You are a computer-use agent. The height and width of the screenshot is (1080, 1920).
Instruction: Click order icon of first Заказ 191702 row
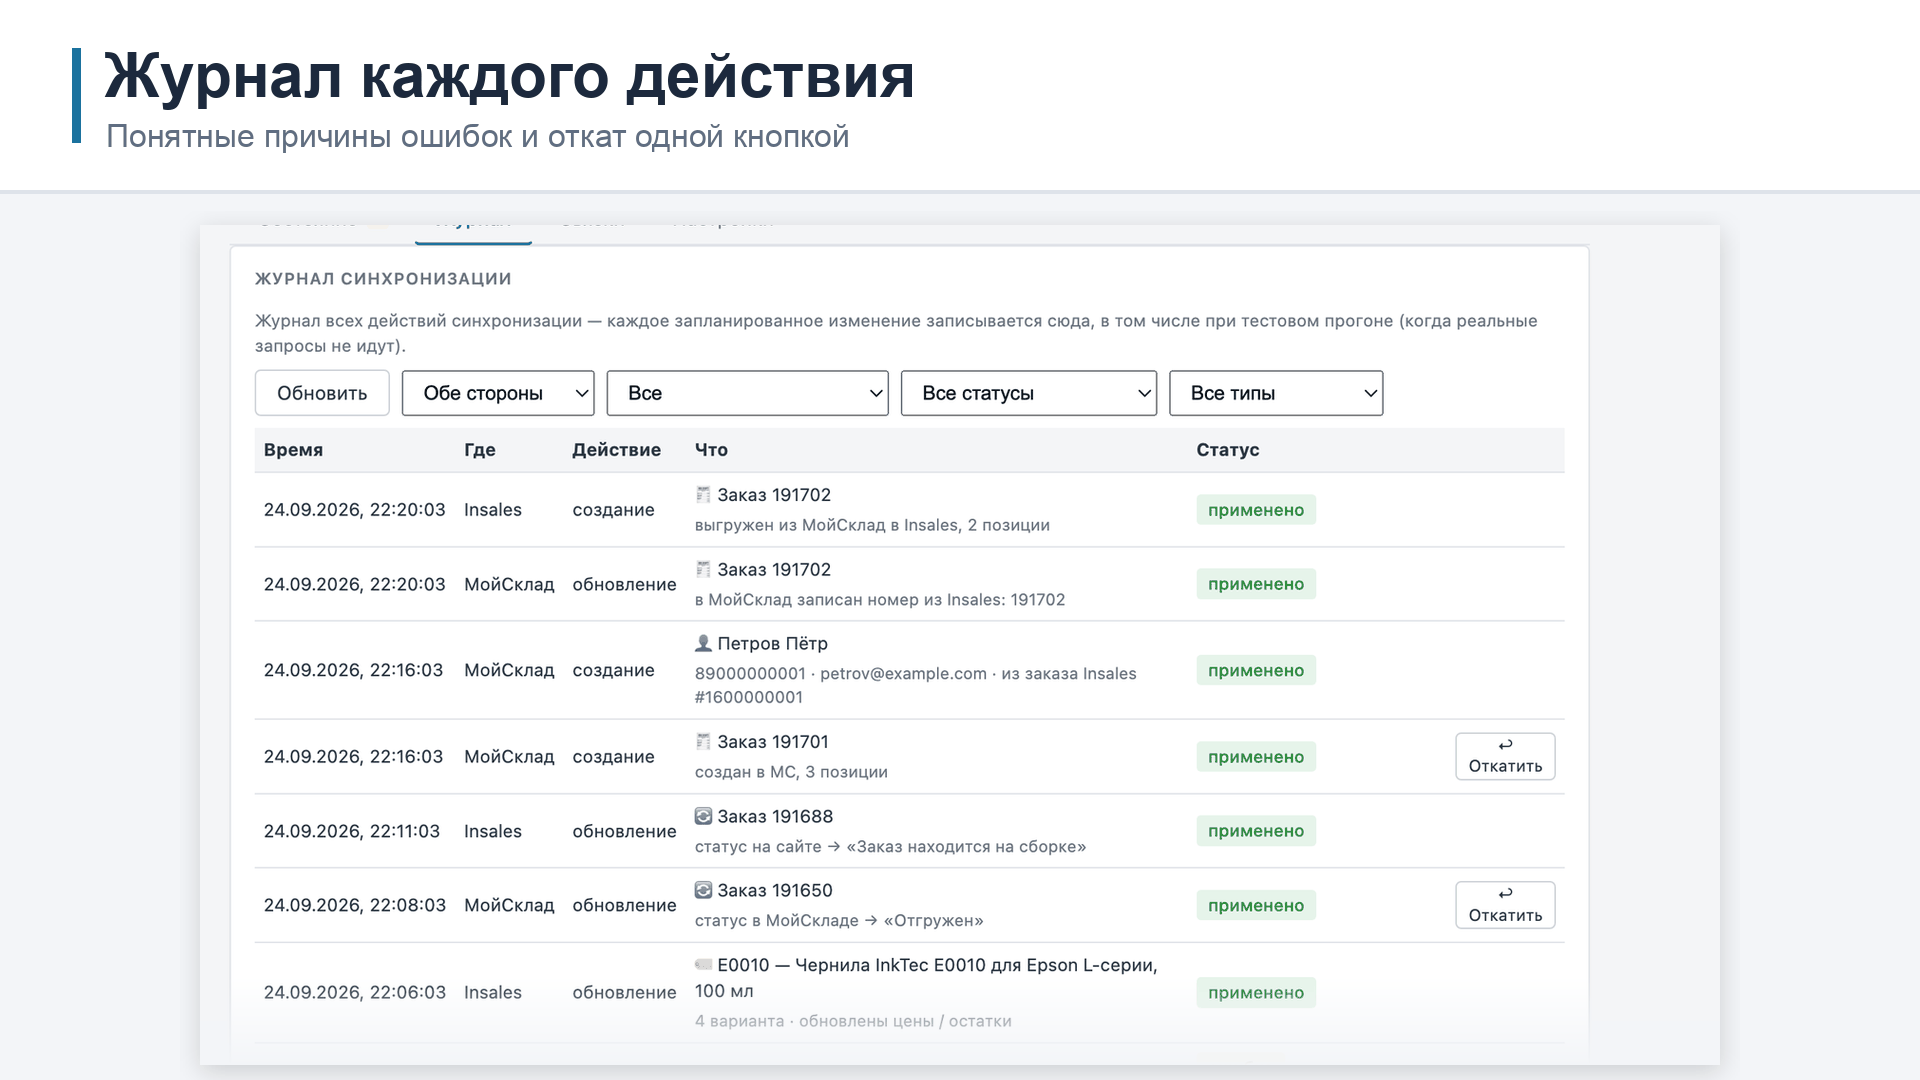[703, 495]
